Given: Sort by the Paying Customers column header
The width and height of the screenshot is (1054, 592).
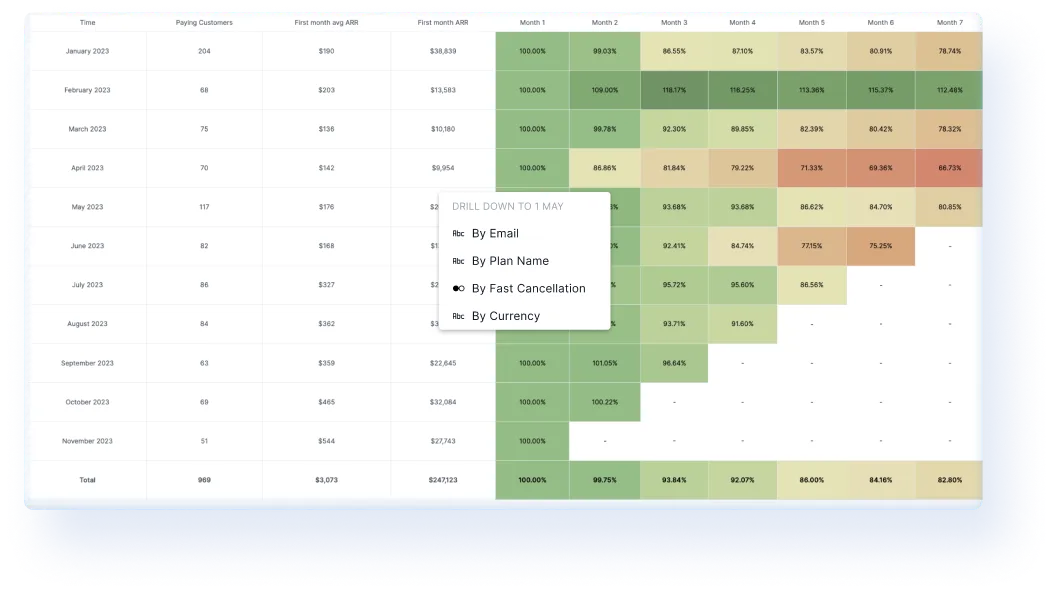Looking at the screenshot, I should tap(204, 22).
